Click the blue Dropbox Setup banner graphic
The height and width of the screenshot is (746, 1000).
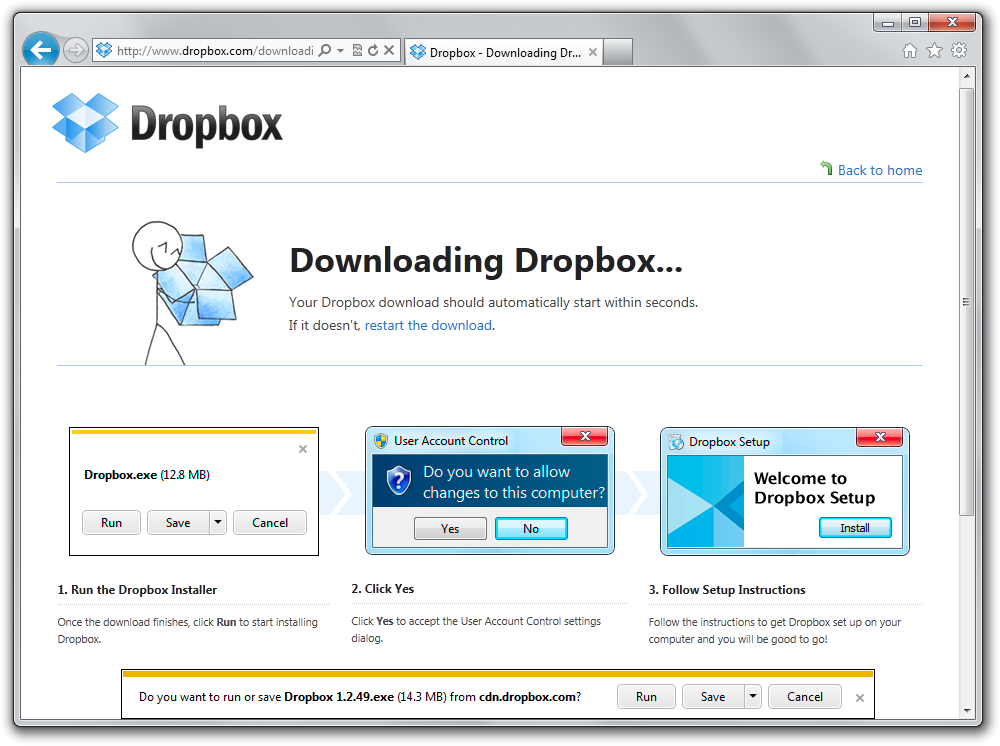(705, 501)
